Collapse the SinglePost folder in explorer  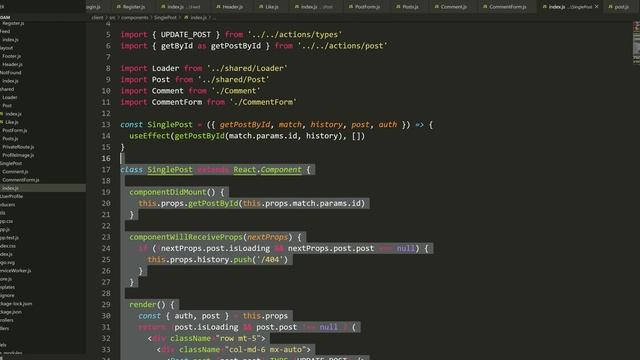point(11,163)
